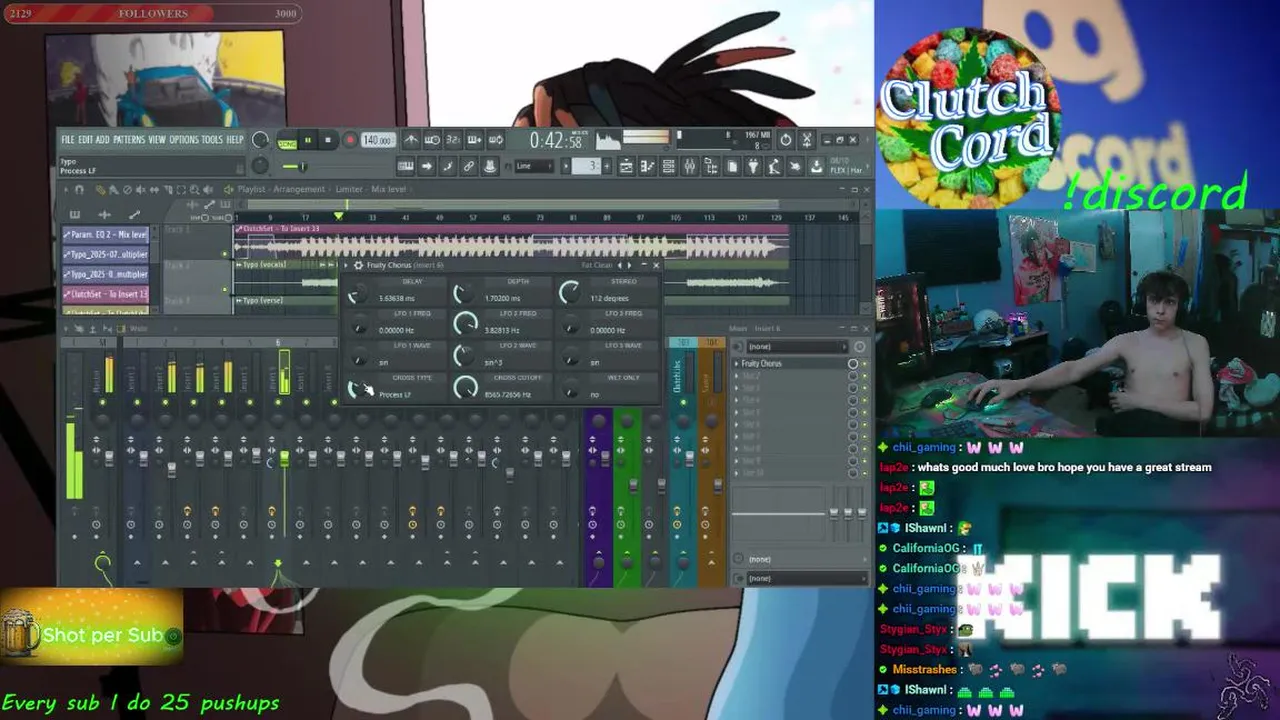Click the stop playback button
This screenshot has height=720, width=1280.
click(x=328, y=141)
